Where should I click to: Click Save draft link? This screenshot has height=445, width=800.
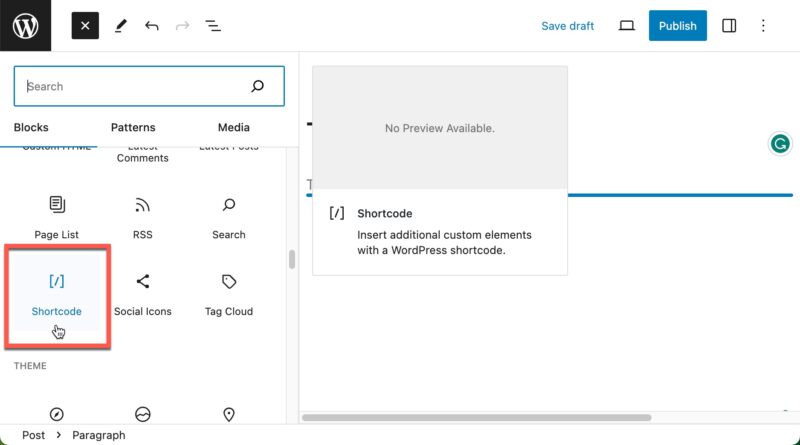tap(567, 26)
